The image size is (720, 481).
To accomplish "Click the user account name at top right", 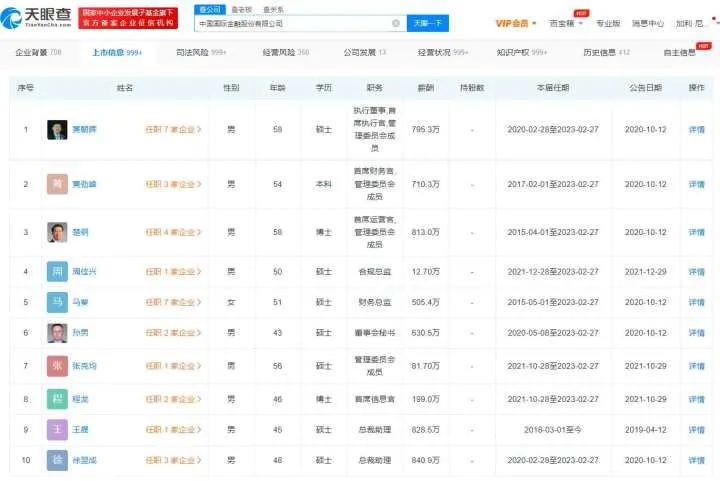I will 690,23.
